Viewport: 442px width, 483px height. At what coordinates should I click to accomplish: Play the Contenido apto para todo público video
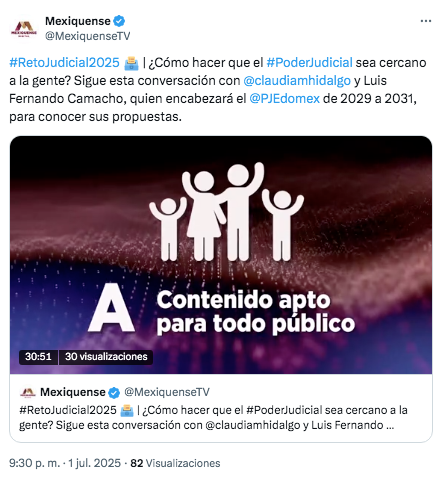(x=221, y=255)
